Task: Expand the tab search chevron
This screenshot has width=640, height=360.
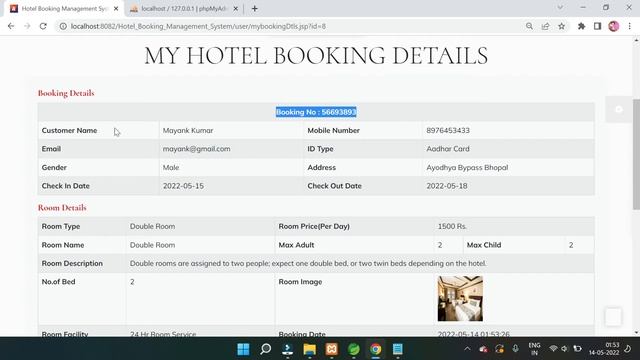Action: 560,7
